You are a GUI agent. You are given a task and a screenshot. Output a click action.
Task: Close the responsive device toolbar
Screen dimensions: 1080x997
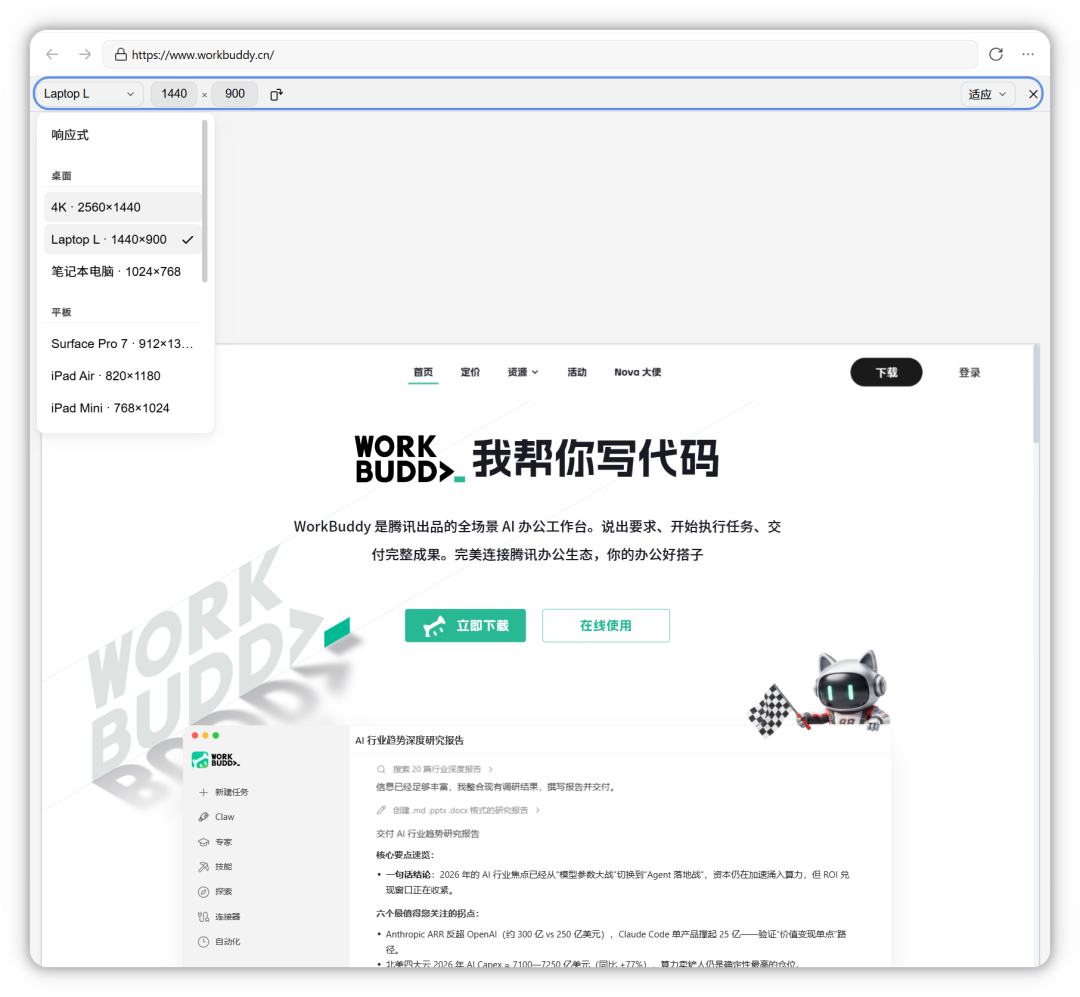(x=1033, y=94)
